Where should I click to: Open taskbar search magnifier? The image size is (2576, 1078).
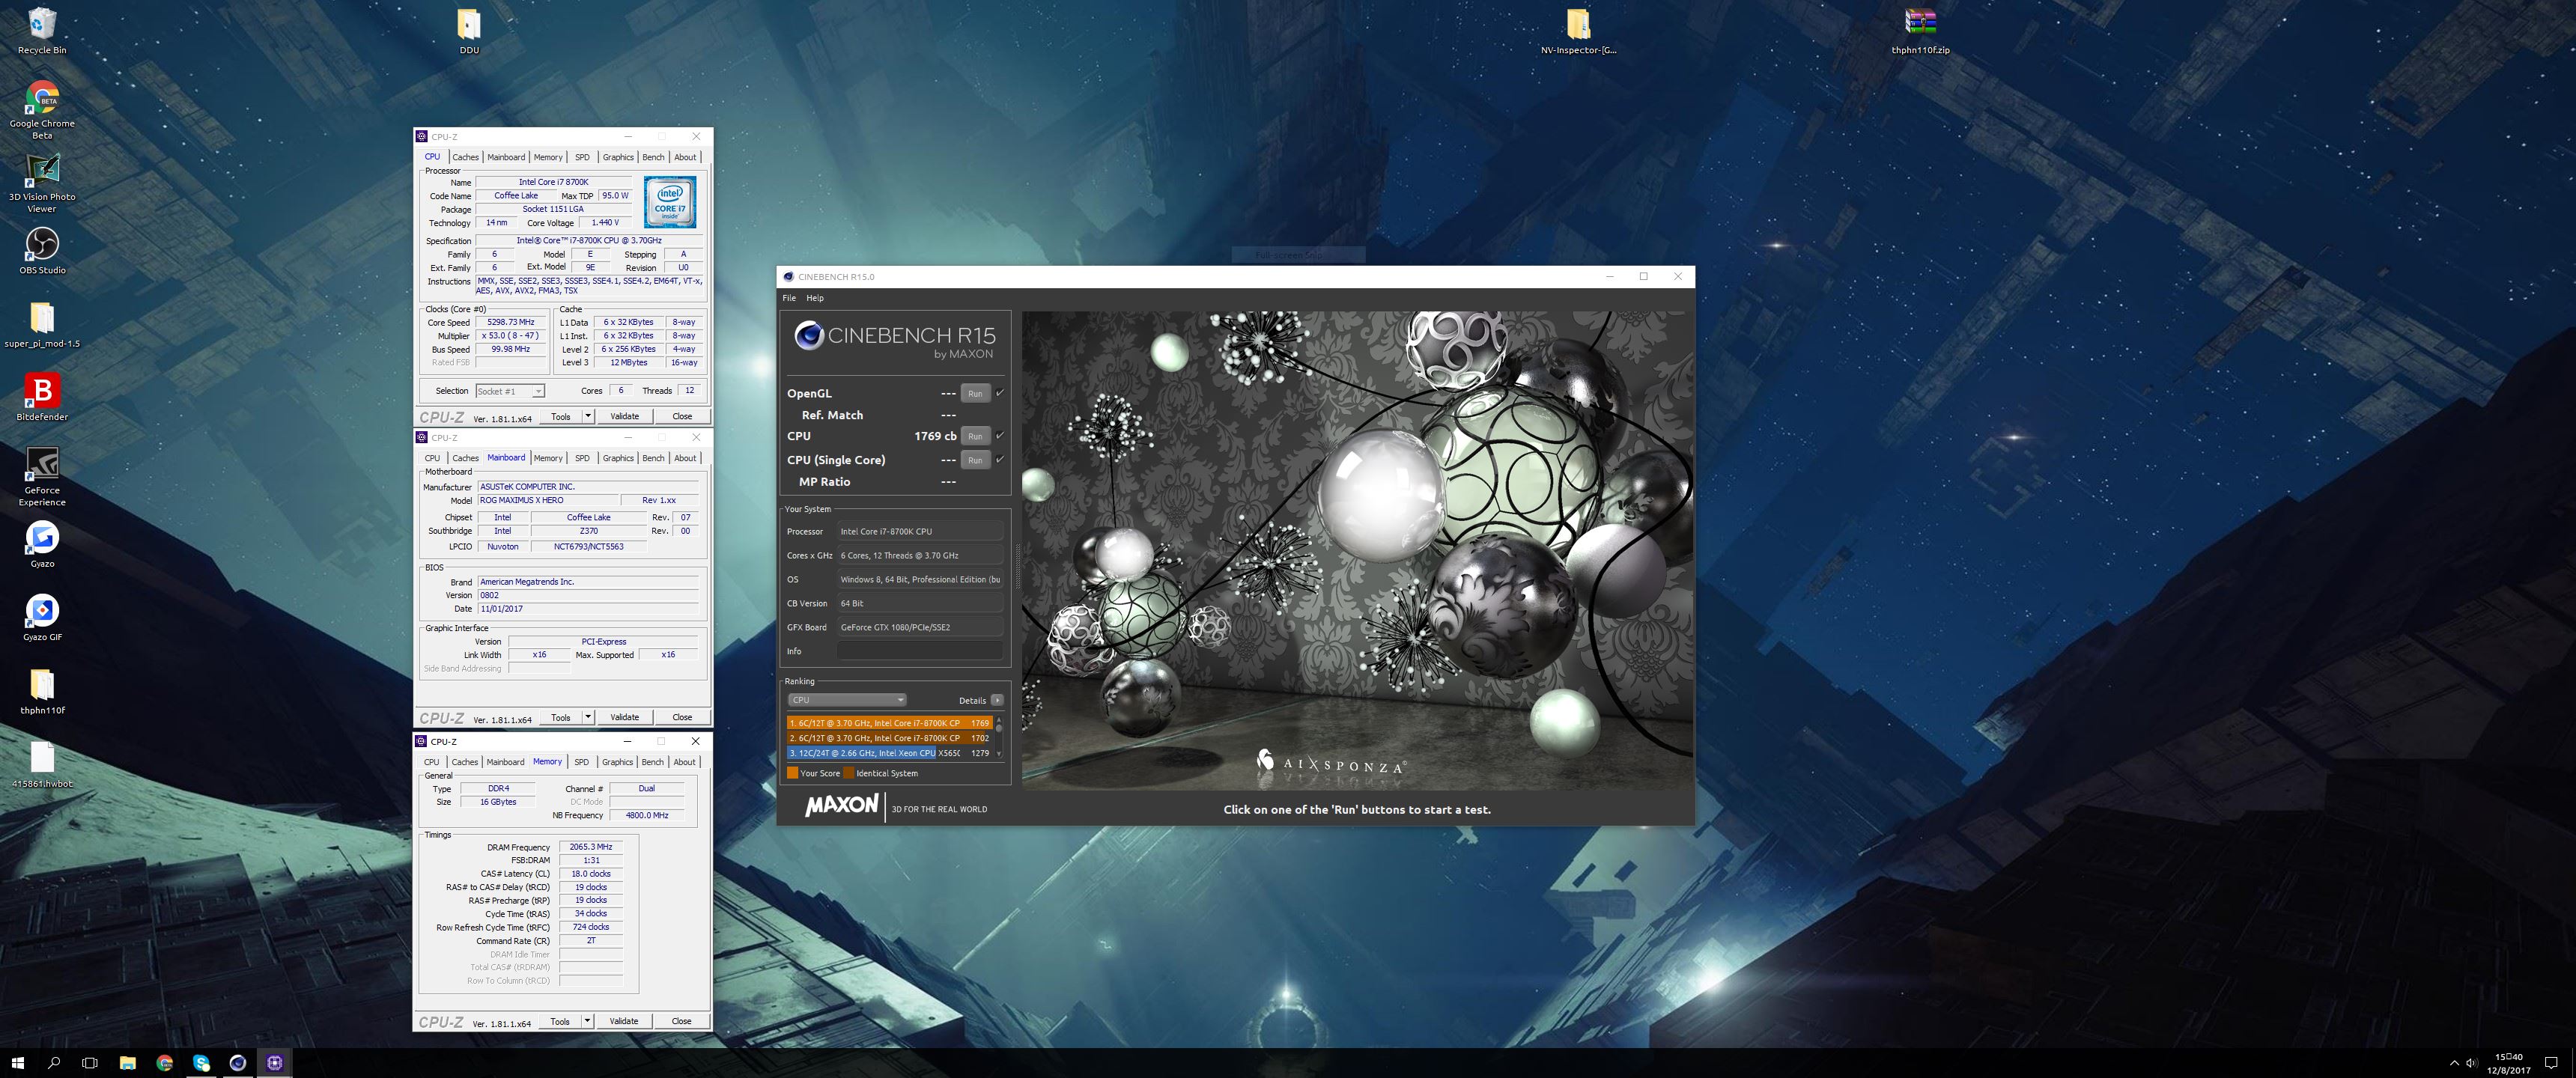(54, 1062)
